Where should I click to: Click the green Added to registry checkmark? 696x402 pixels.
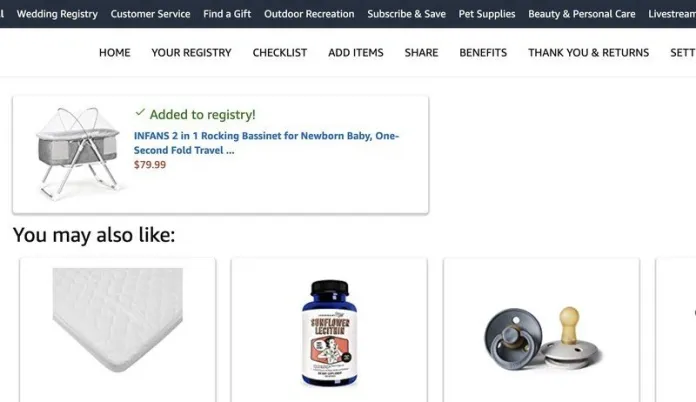coord(140,112)
